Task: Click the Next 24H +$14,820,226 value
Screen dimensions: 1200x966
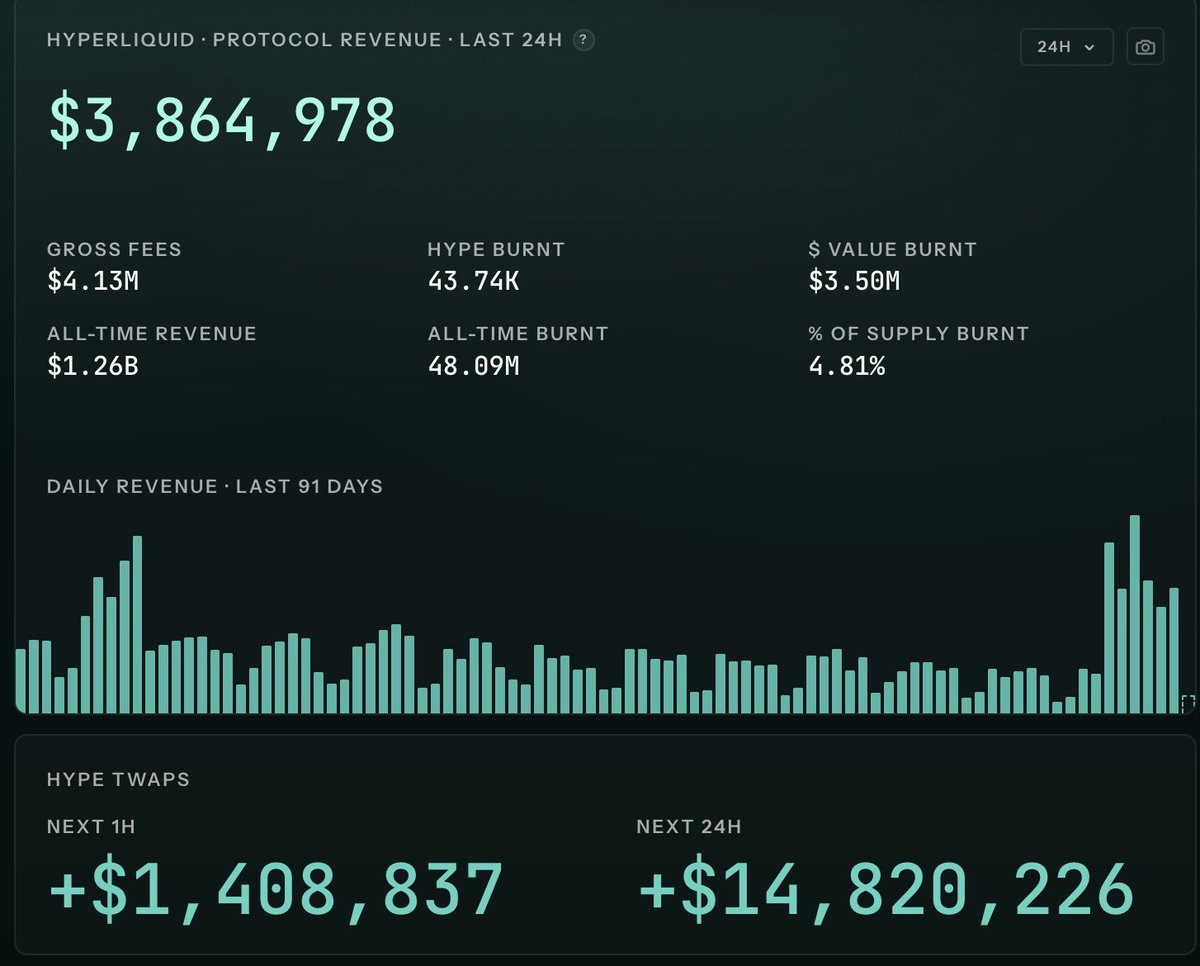Action: (x=887, y=889)
